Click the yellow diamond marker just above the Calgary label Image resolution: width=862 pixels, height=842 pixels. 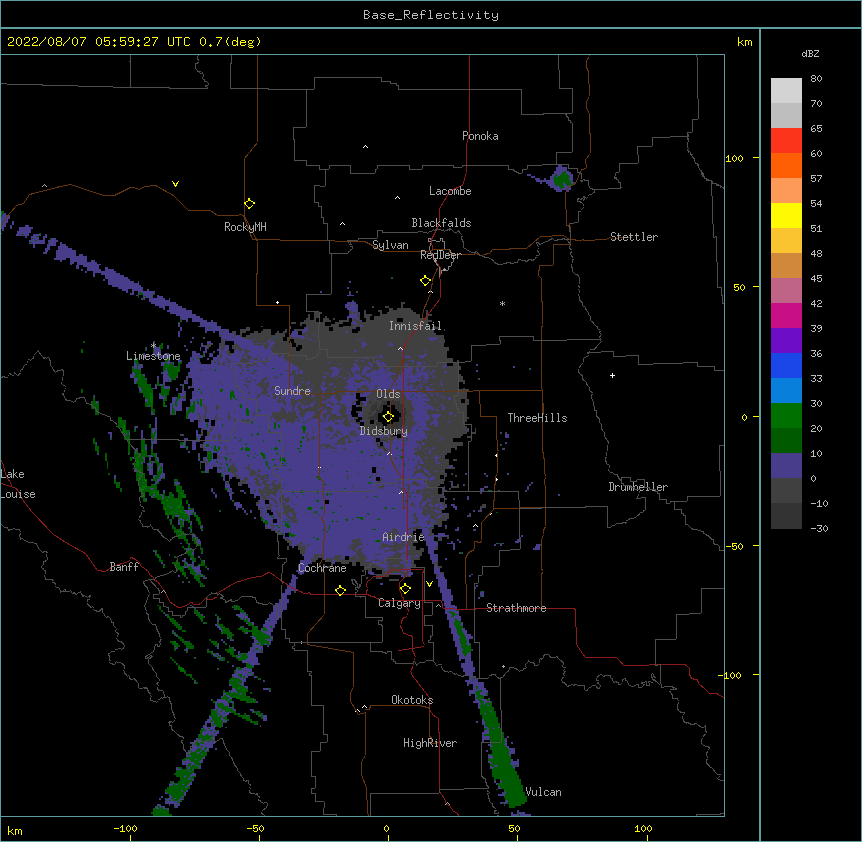[405, 589]
